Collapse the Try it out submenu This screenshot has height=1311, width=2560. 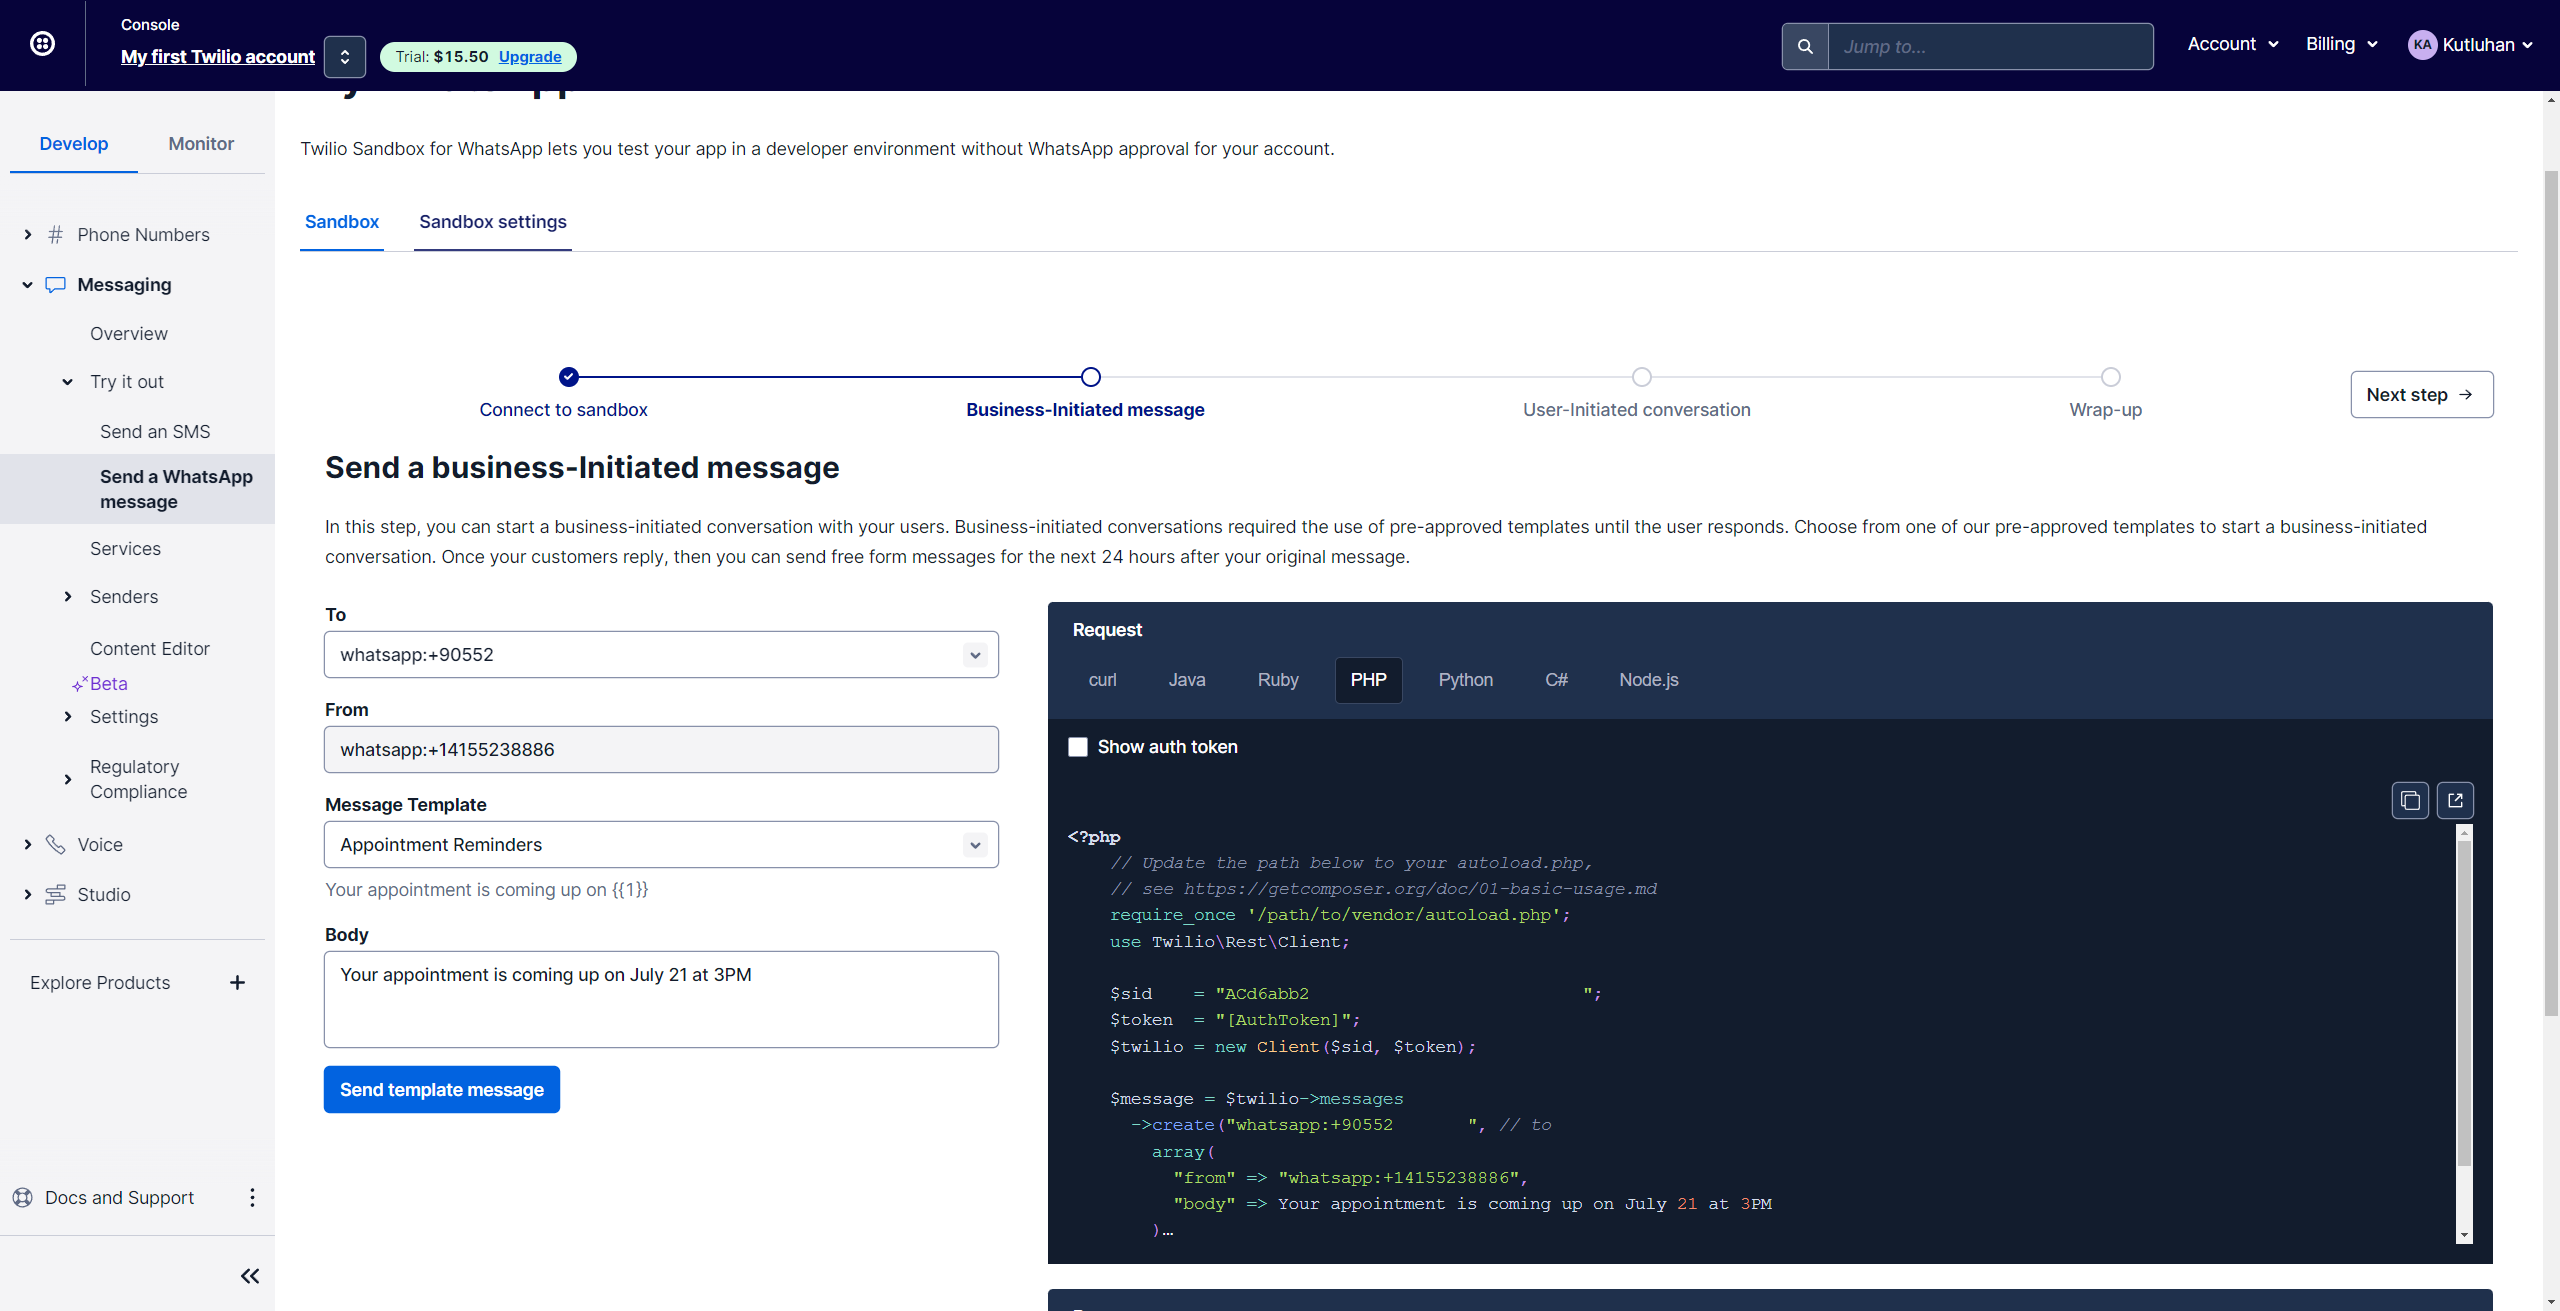(x=68, y=382)
